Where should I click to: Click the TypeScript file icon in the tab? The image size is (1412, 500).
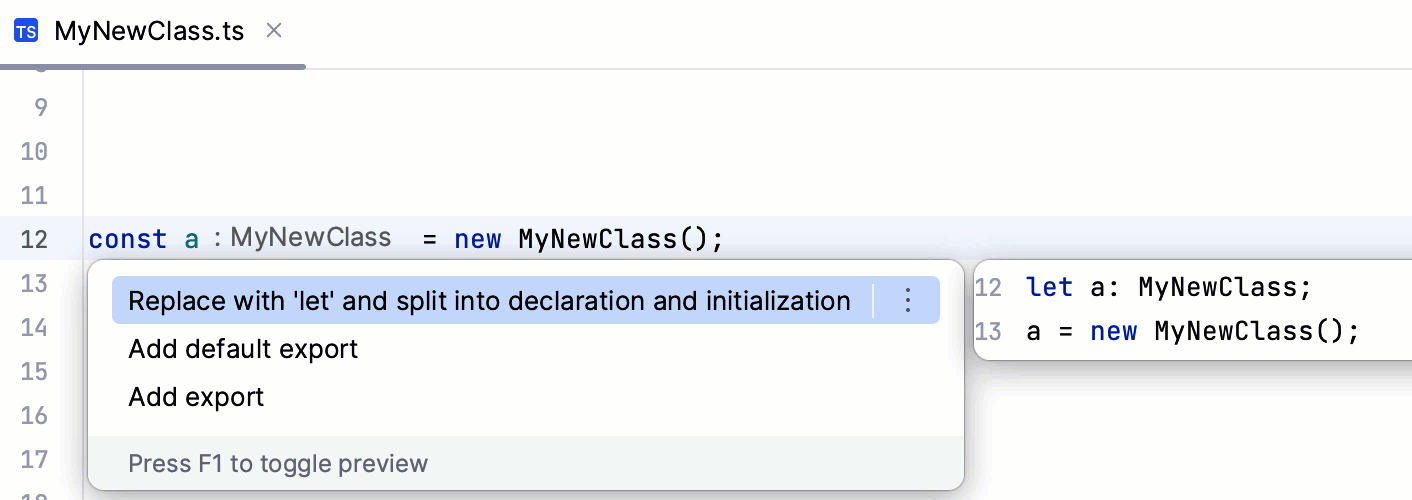click(27, 31)
